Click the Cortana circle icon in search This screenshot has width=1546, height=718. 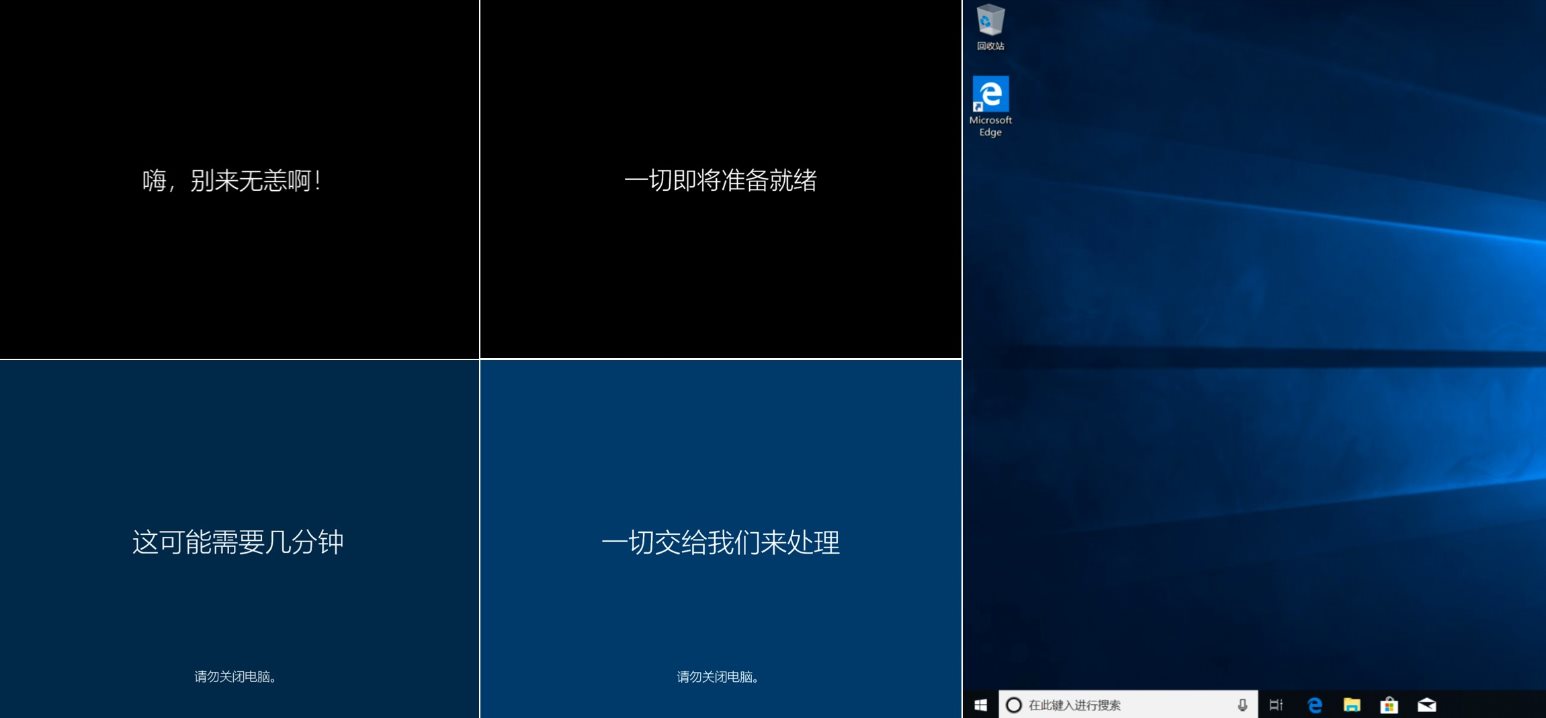pyautogui.click(x=1013, y=705)
